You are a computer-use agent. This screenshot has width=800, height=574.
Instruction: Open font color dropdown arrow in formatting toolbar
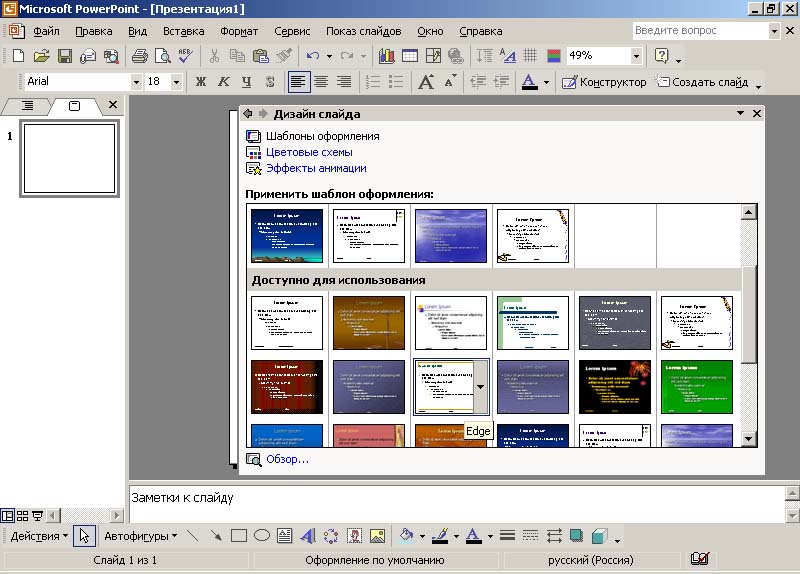click(546, 82)
